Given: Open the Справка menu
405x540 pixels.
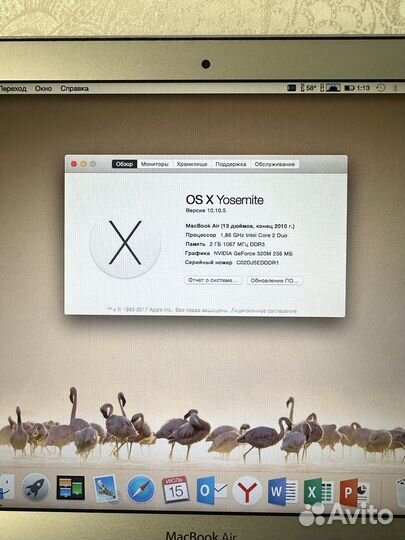Looking at the screenshot, I should click(74, 89).
